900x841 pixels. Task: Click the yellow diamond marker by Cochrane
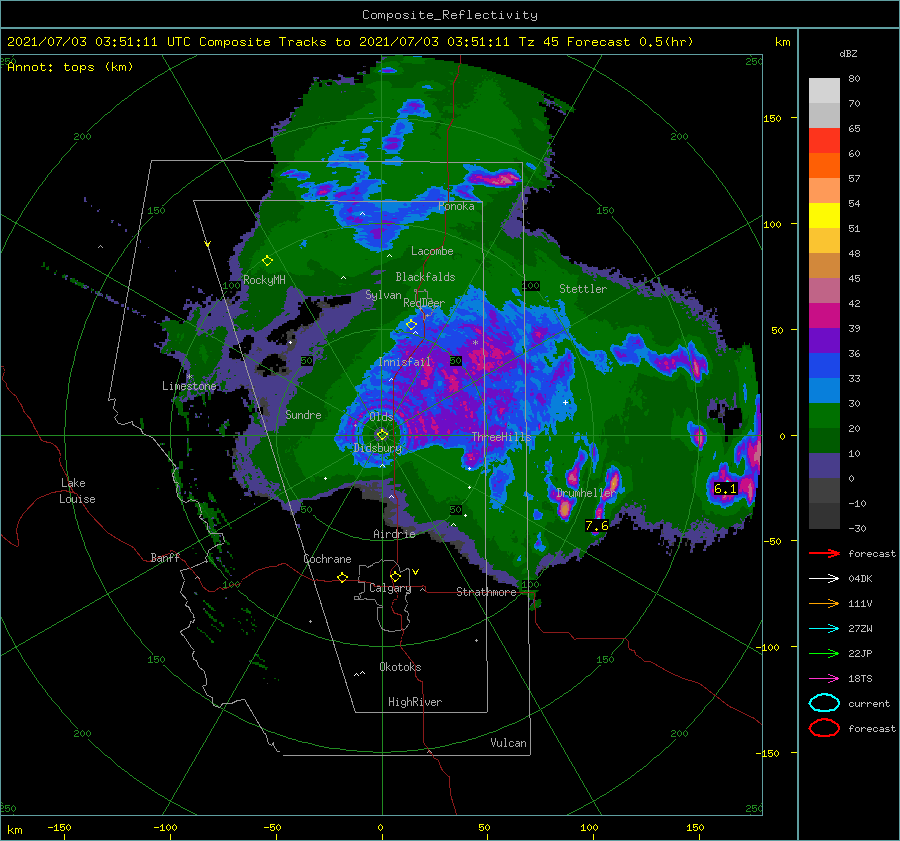click(x=342, y=577)
